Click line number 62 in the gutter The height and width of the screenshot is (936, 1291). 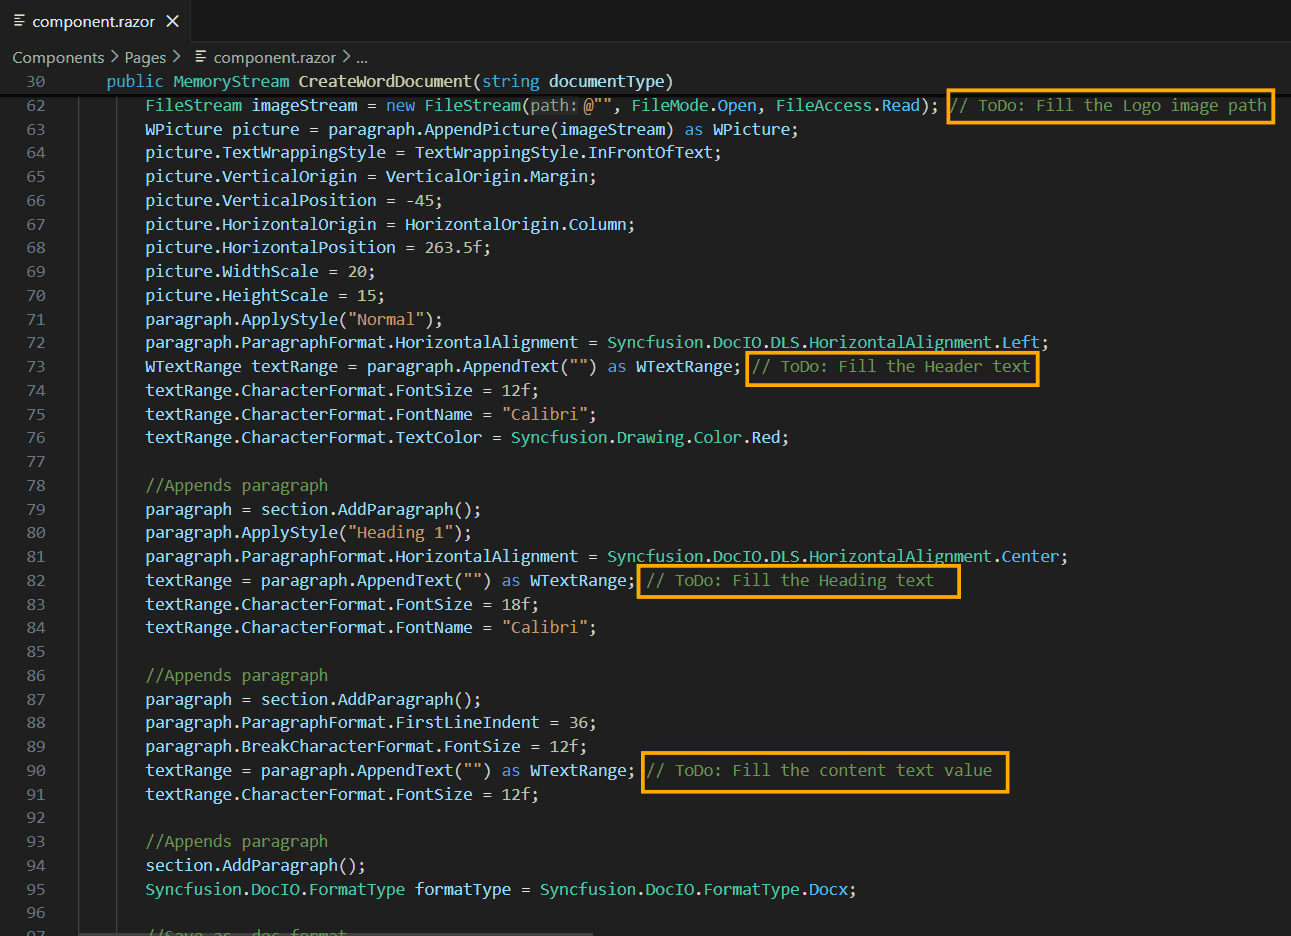[36, 105]
